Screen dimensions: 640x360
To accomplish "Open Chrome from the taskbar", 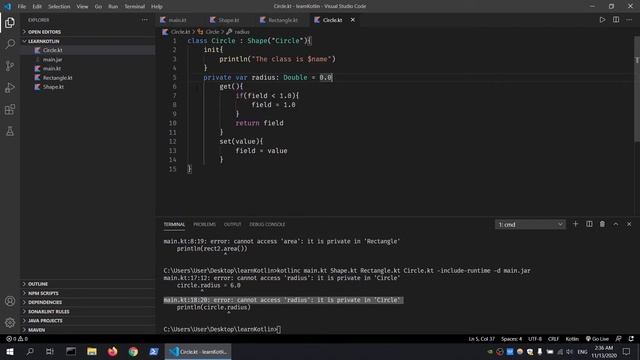I will 133,351.
